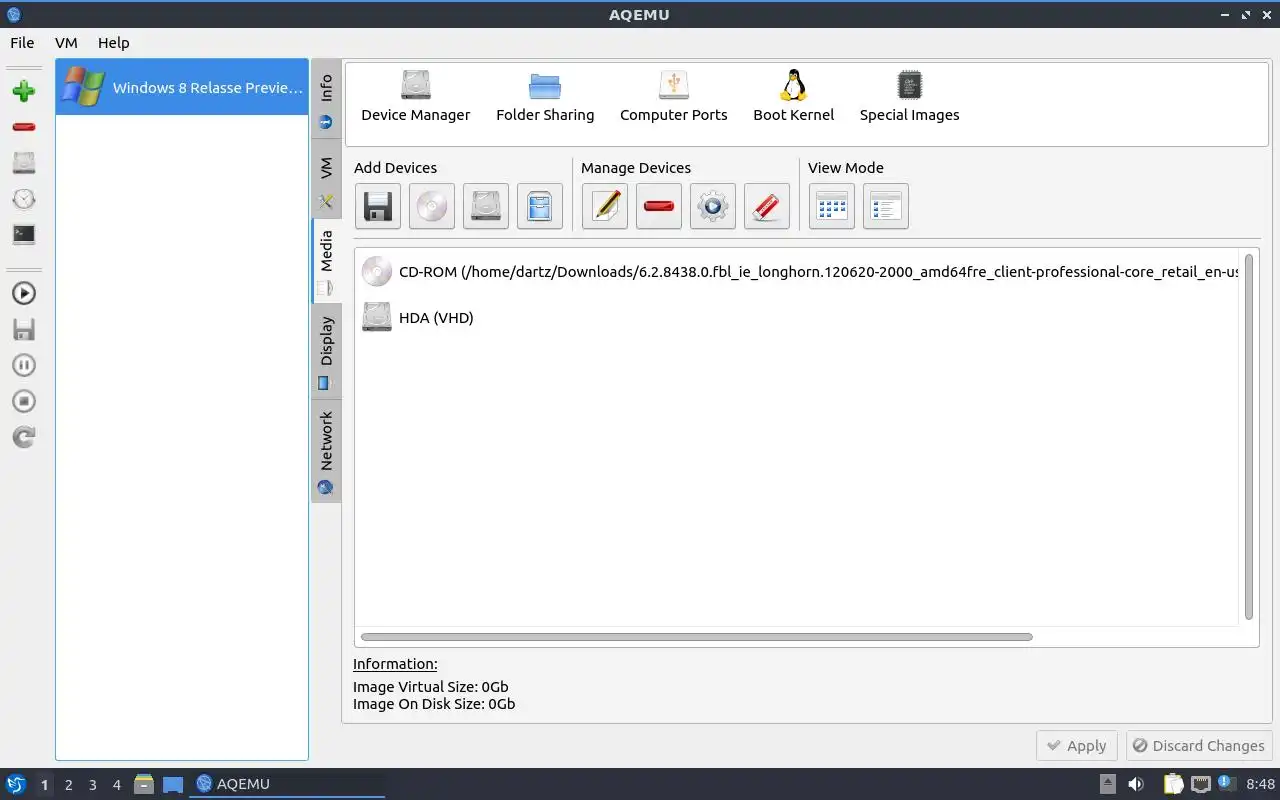Open Boot Kernel settings
The height and width of the screenshot is (800, 1280).
pos(794,97)
